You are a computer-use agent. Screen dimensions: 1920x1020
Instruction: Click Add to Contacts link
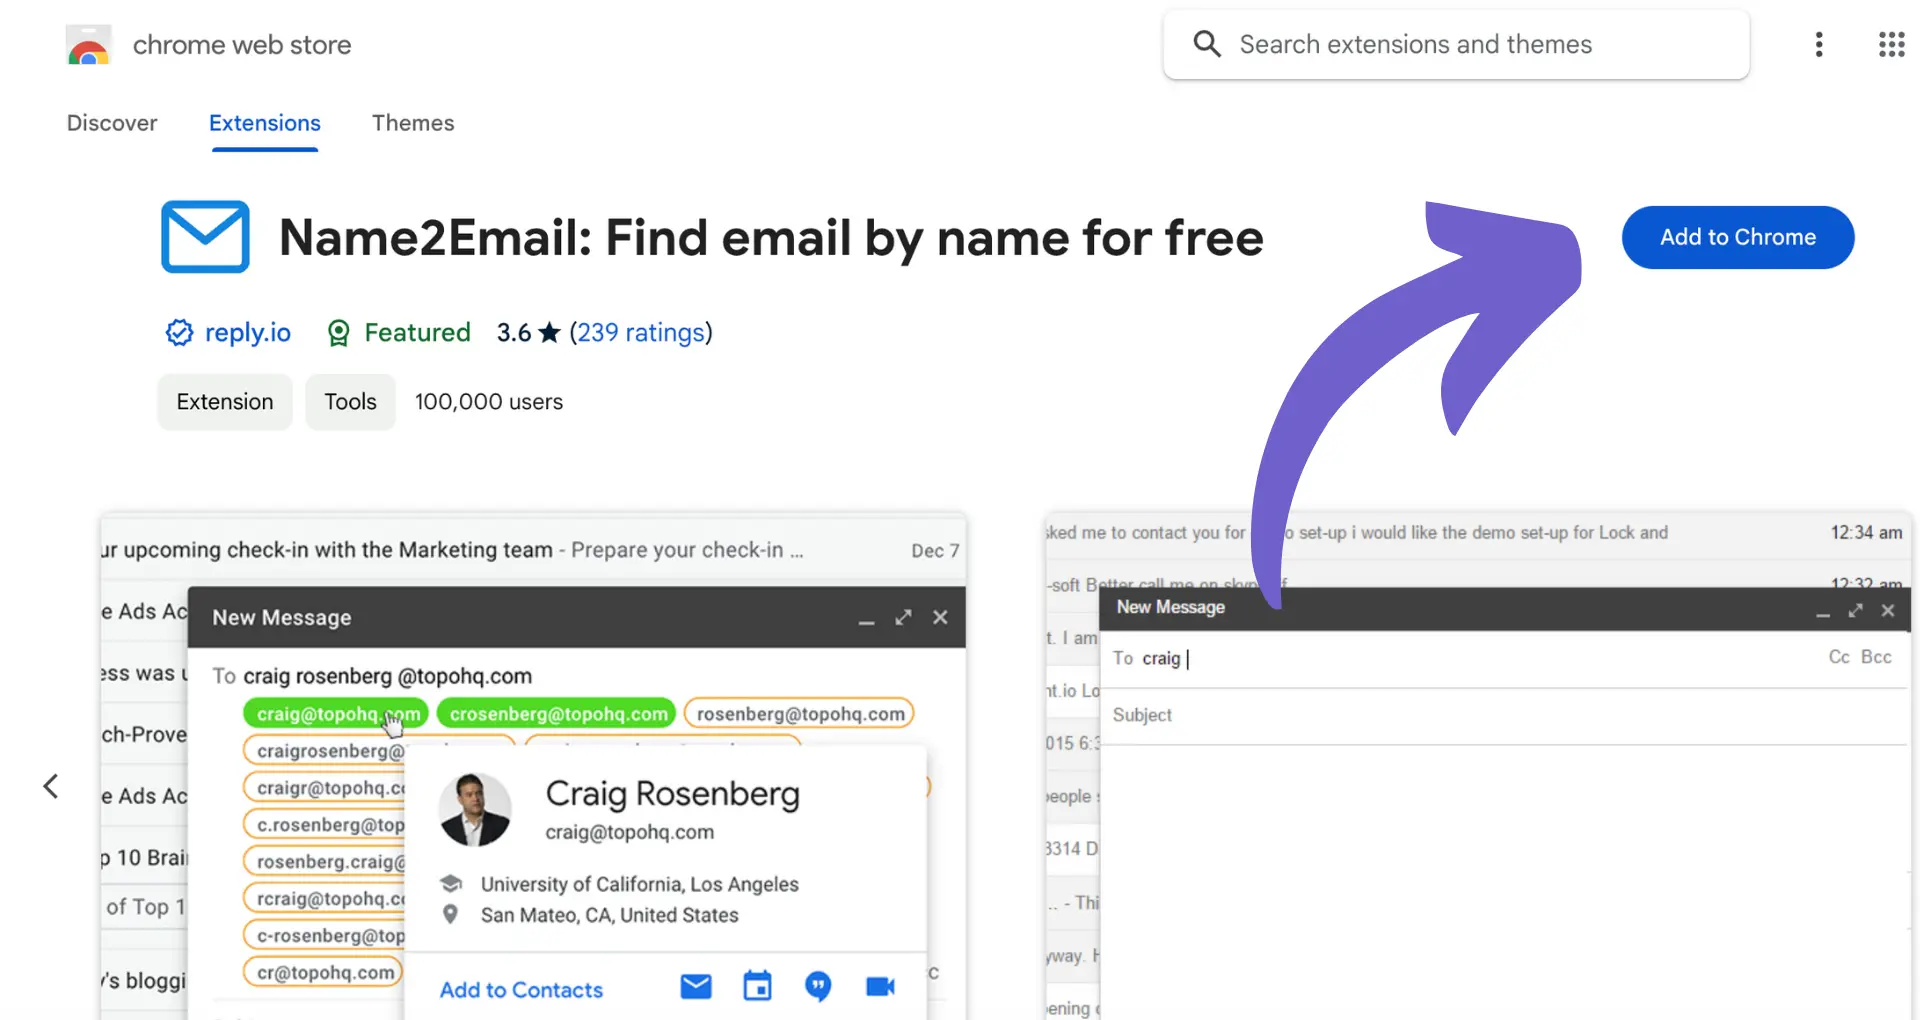[x=521, y=990]
